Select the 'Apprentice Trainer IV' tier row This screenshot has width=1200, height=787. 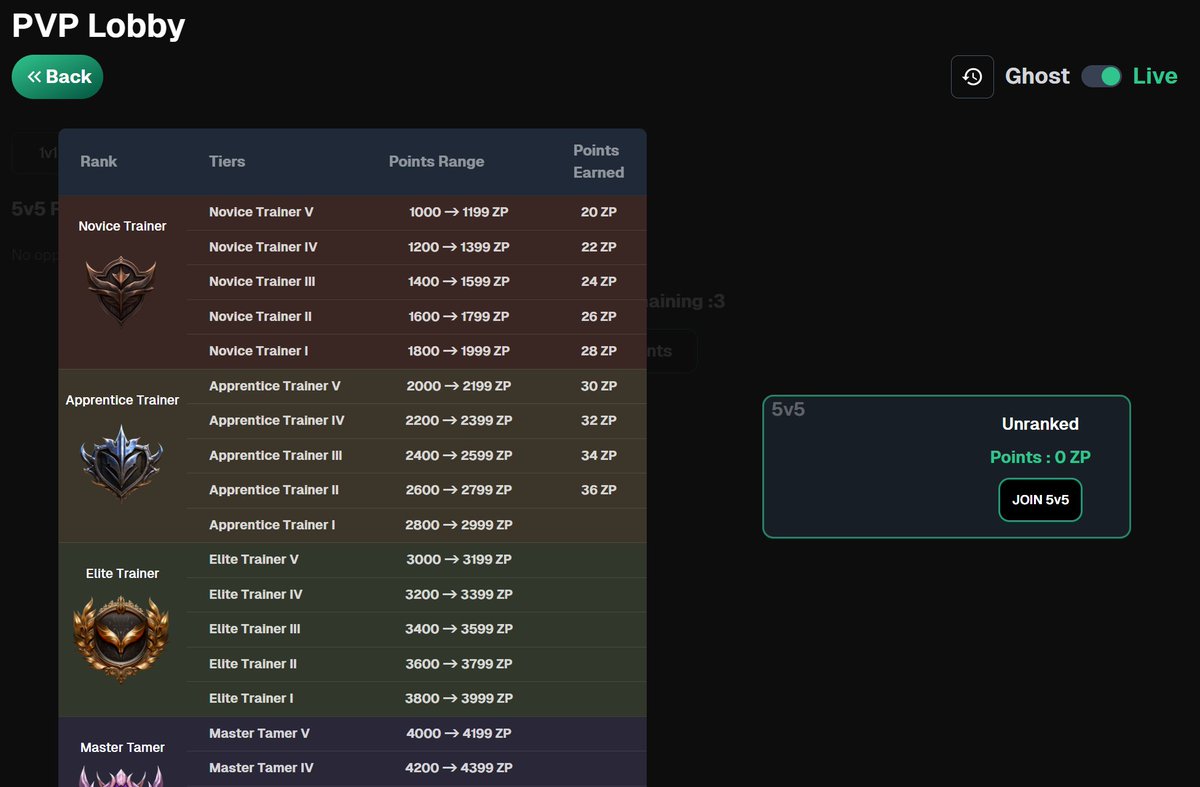[417, 421]
